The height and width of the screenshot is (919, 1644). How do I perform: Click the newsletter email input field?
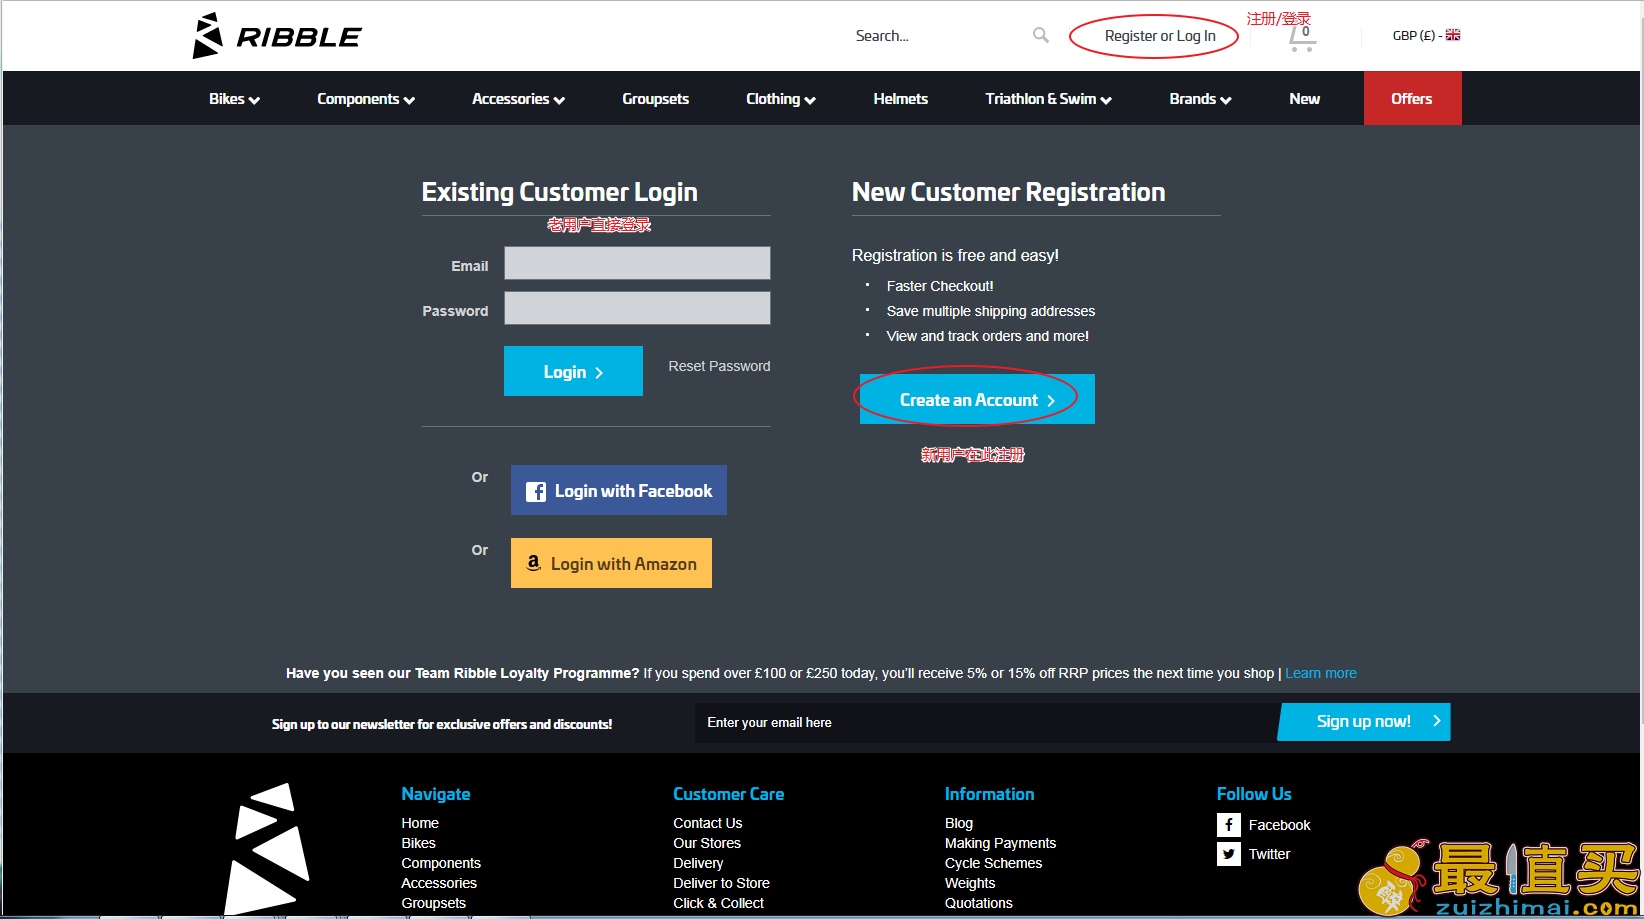986,722
